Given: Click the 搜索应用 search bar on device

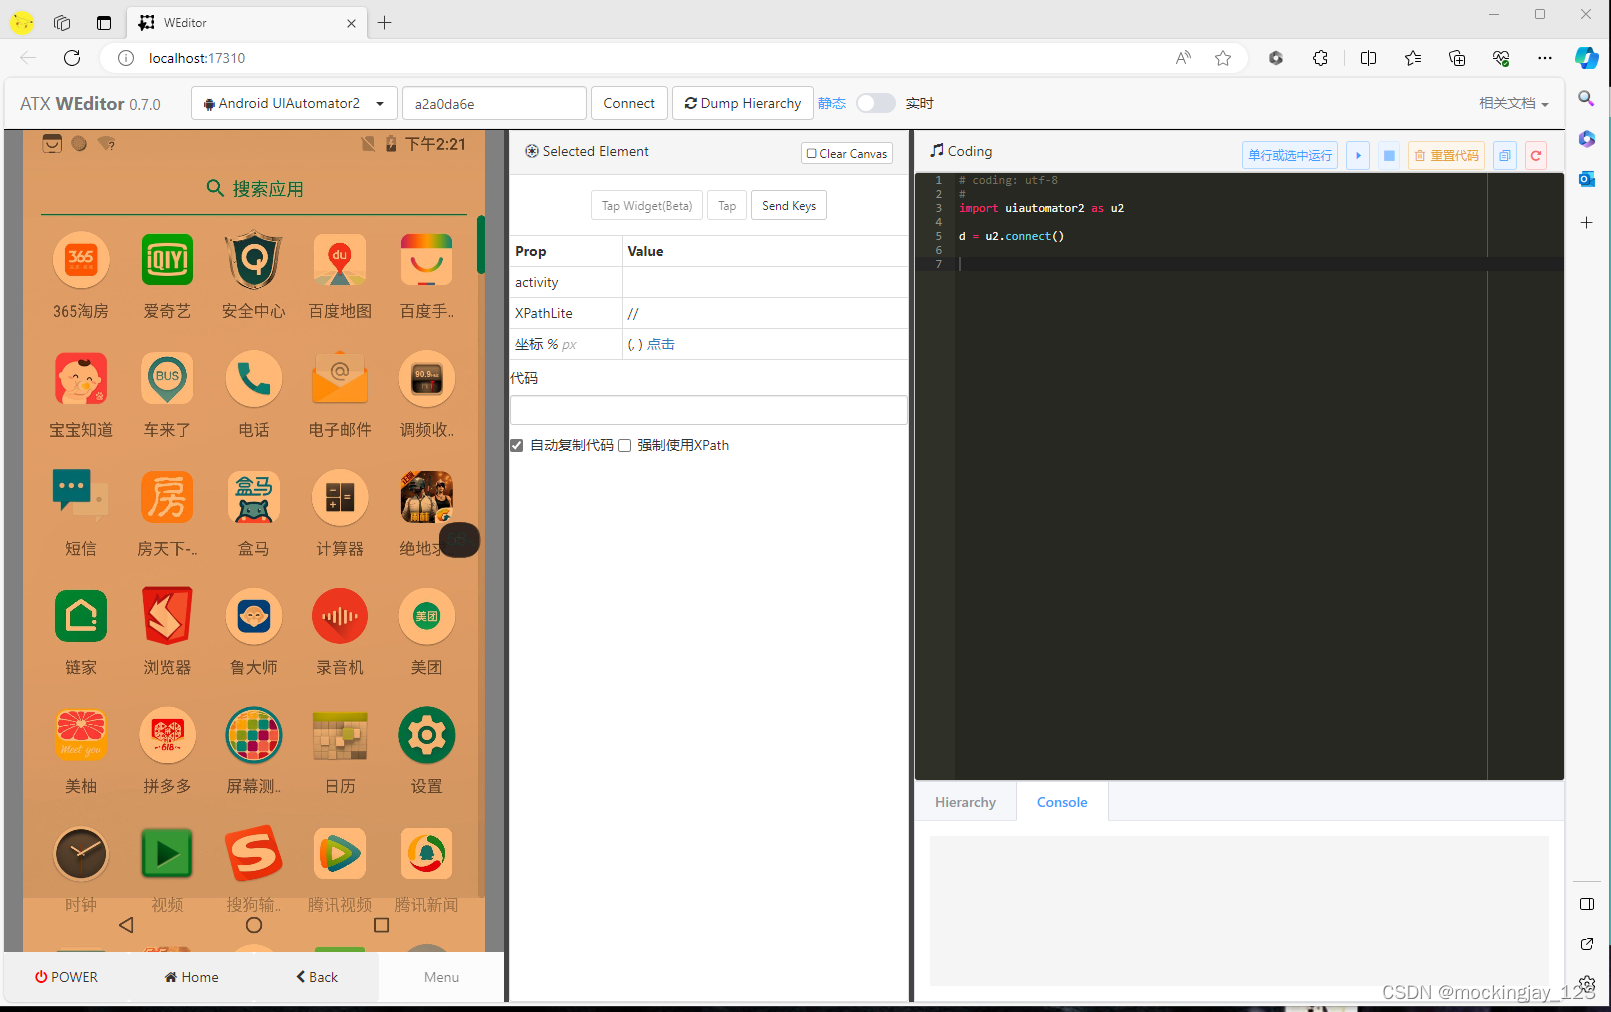Looking at the screenshot, I should coord(254,188).
